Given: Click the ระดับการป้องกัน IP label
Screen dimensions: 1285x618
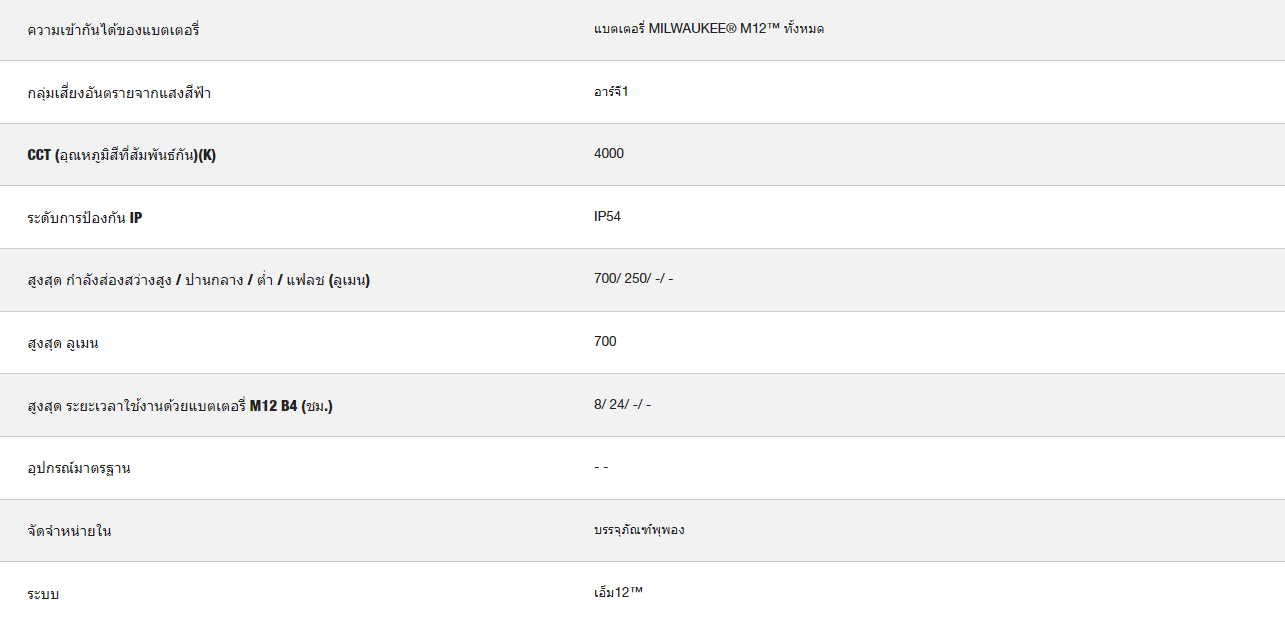Looking at the screenshot, I should point(84,217).
